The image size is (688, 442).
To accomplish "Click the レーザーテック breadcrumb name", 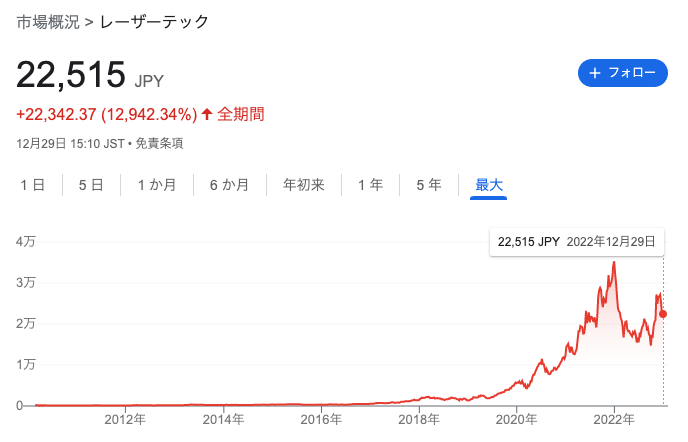I will point(154,22).
